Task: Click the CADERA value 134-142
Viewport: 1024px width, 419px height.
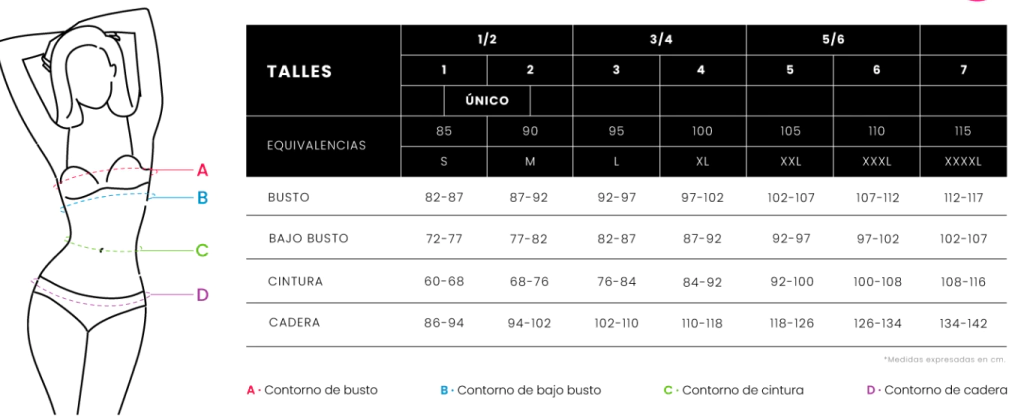Action: (x=963, y=323)
